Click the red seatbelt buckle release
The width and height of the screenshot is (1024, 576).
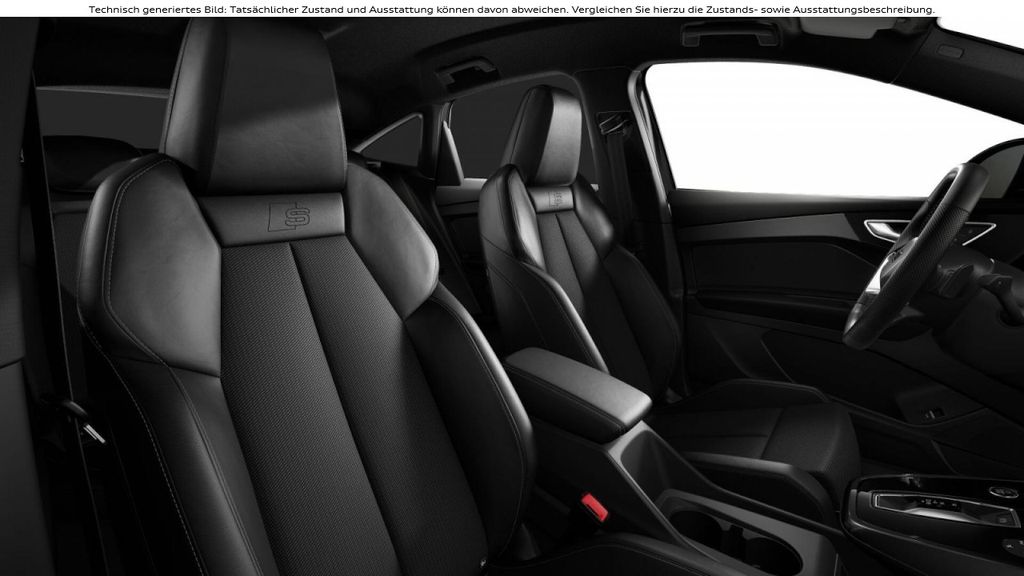[594, 508]
